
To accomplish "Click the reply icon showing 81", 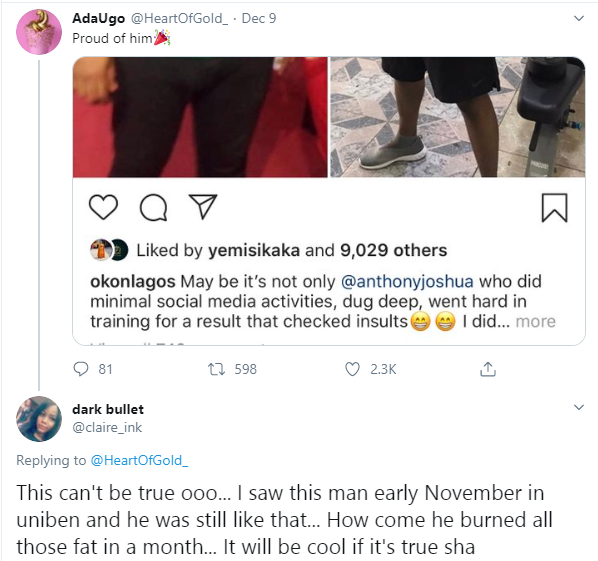I will pos(81,369).
